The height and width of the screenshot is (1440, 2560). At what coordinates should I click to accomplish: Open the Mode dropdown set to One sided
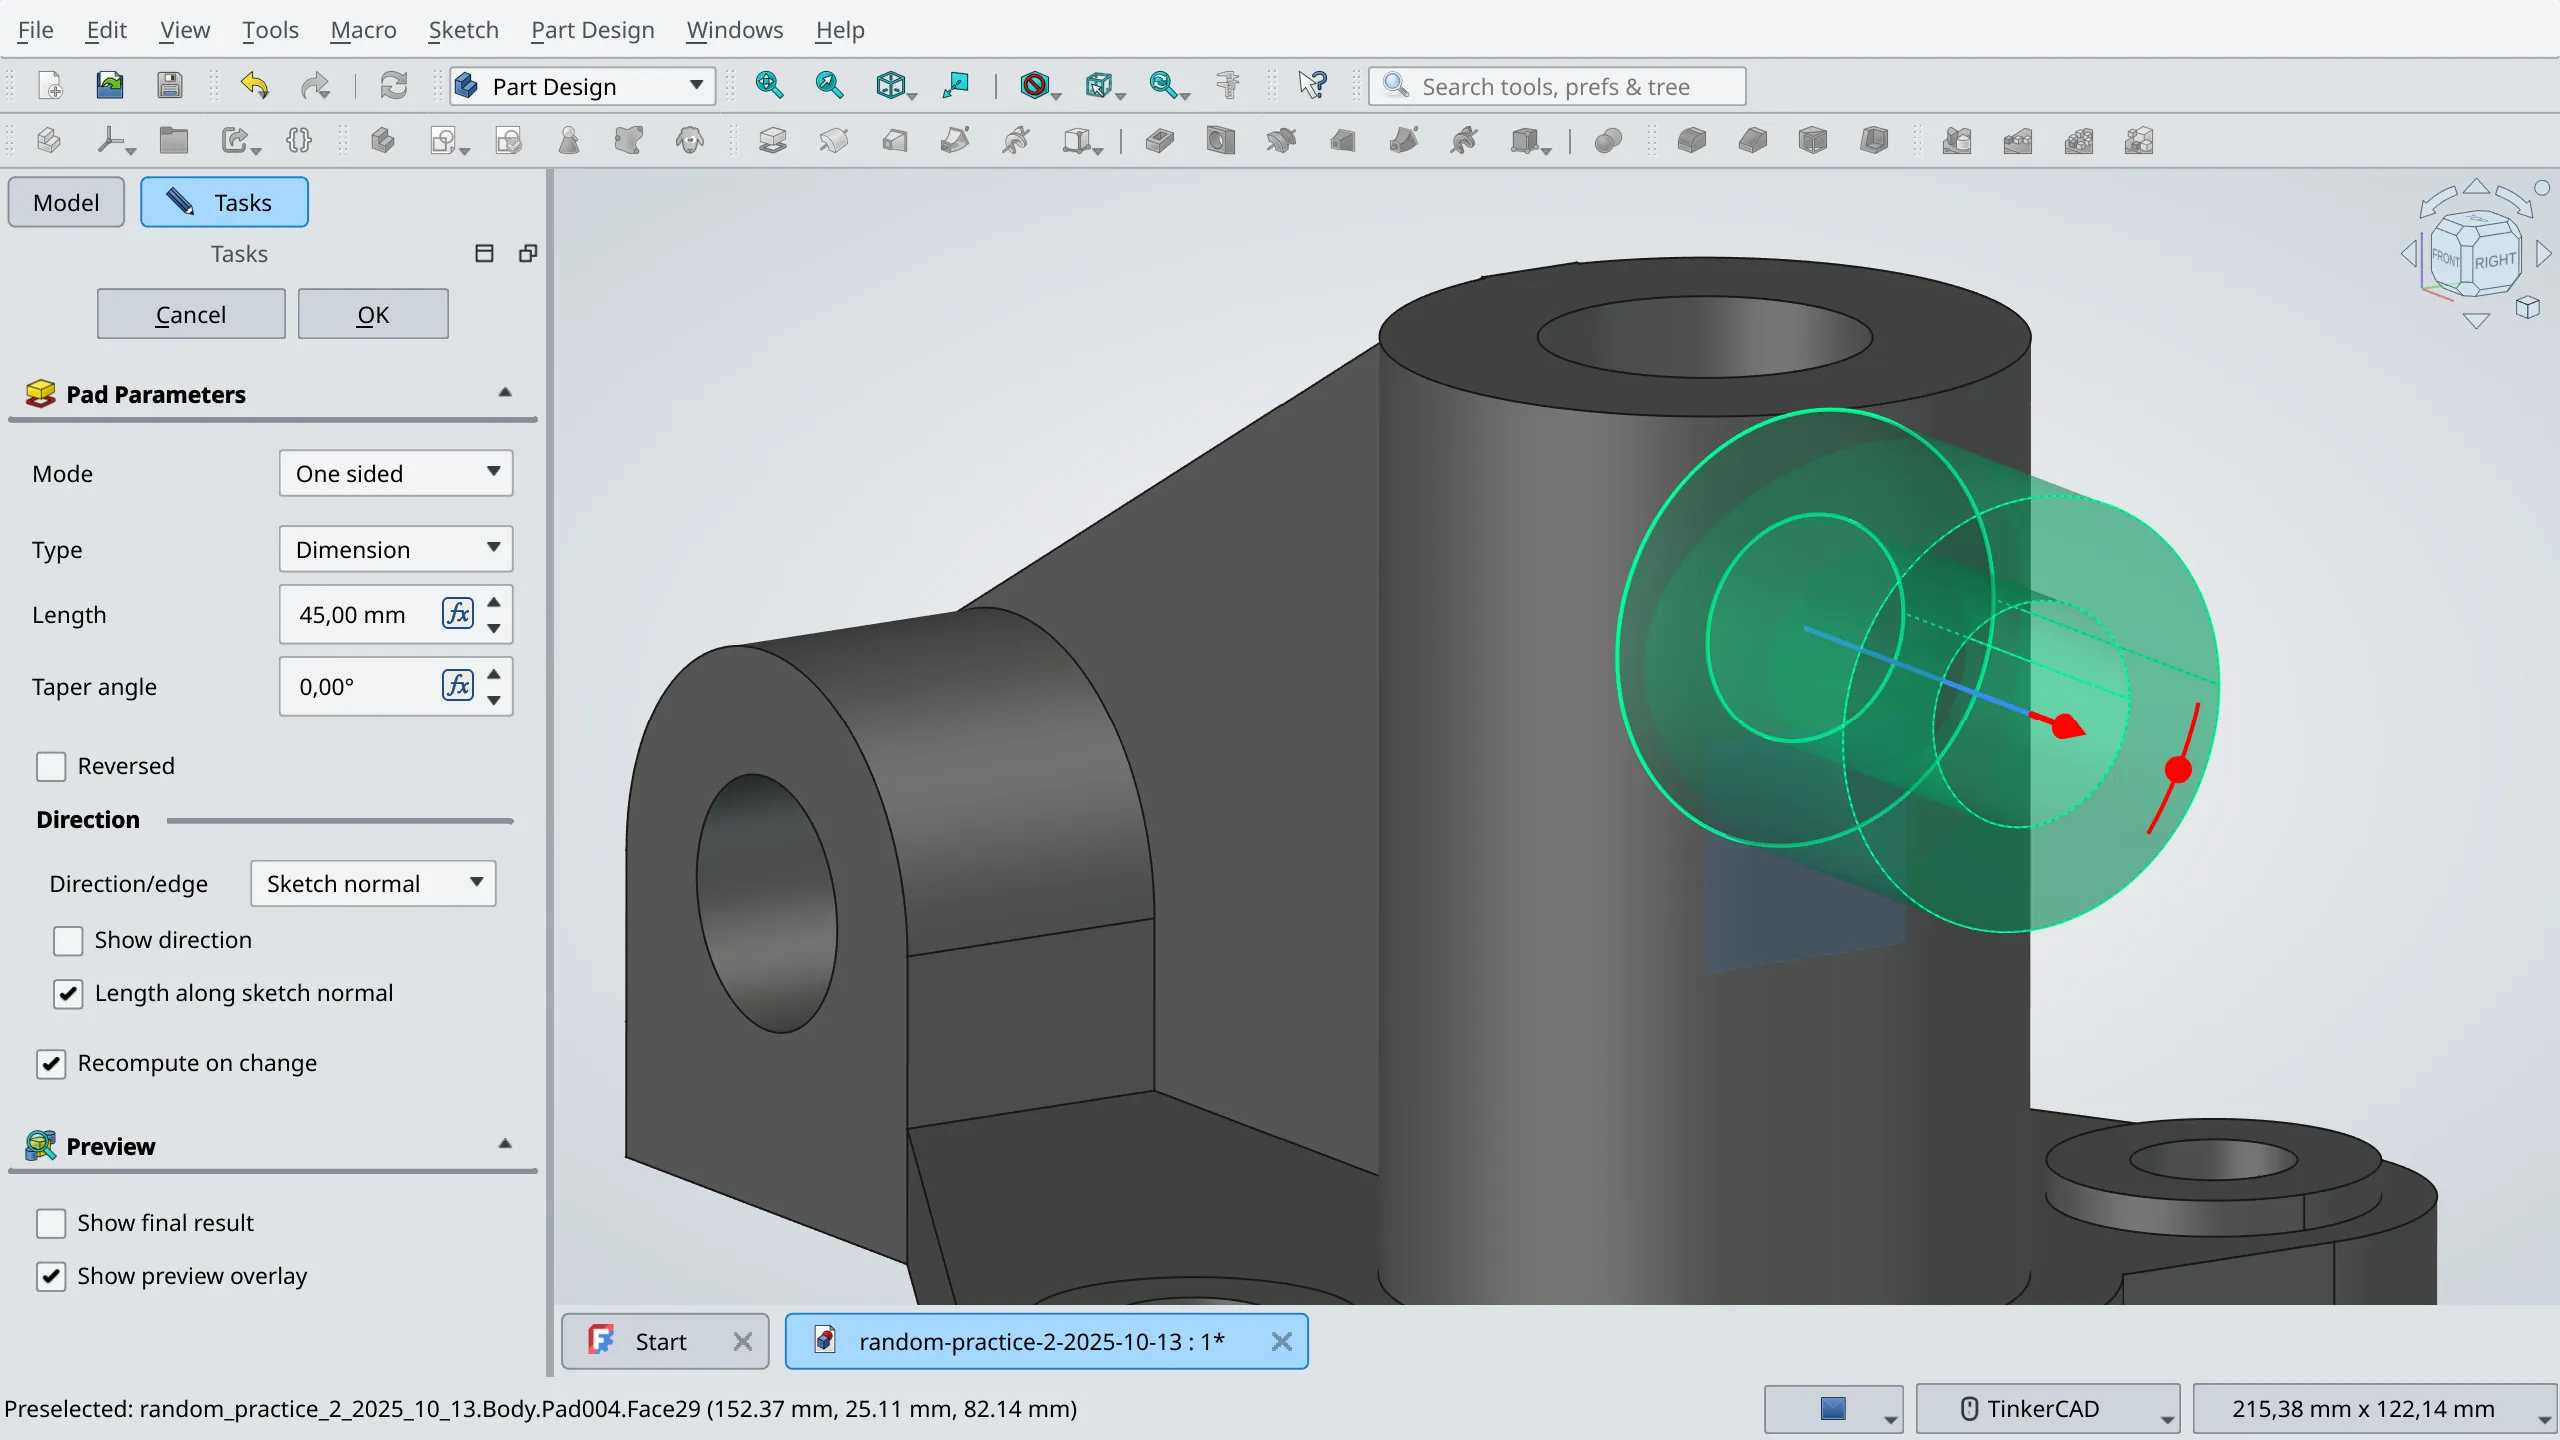pos(395,473)
